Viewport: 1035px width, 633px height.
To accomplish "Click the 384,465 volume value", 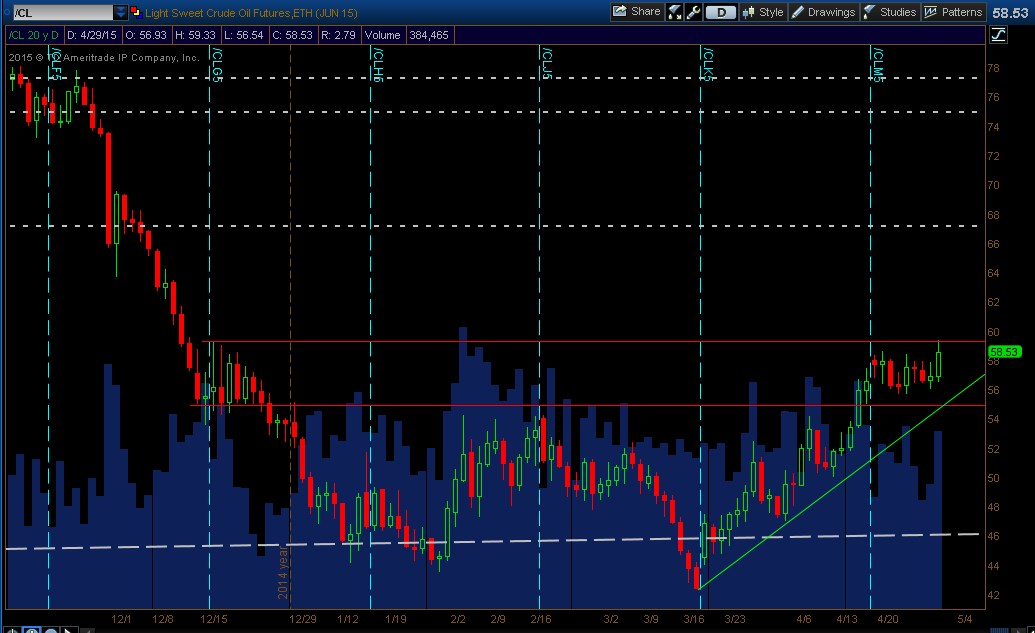I will (x=429, y=35).
